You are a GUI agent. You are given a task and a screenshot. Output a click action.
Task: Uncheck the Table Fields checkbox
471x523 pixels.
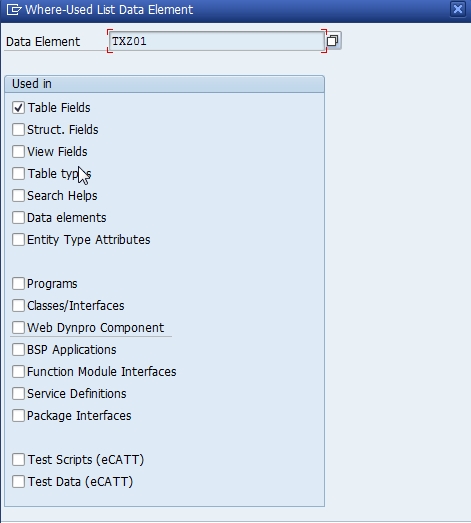pos(18,108)
